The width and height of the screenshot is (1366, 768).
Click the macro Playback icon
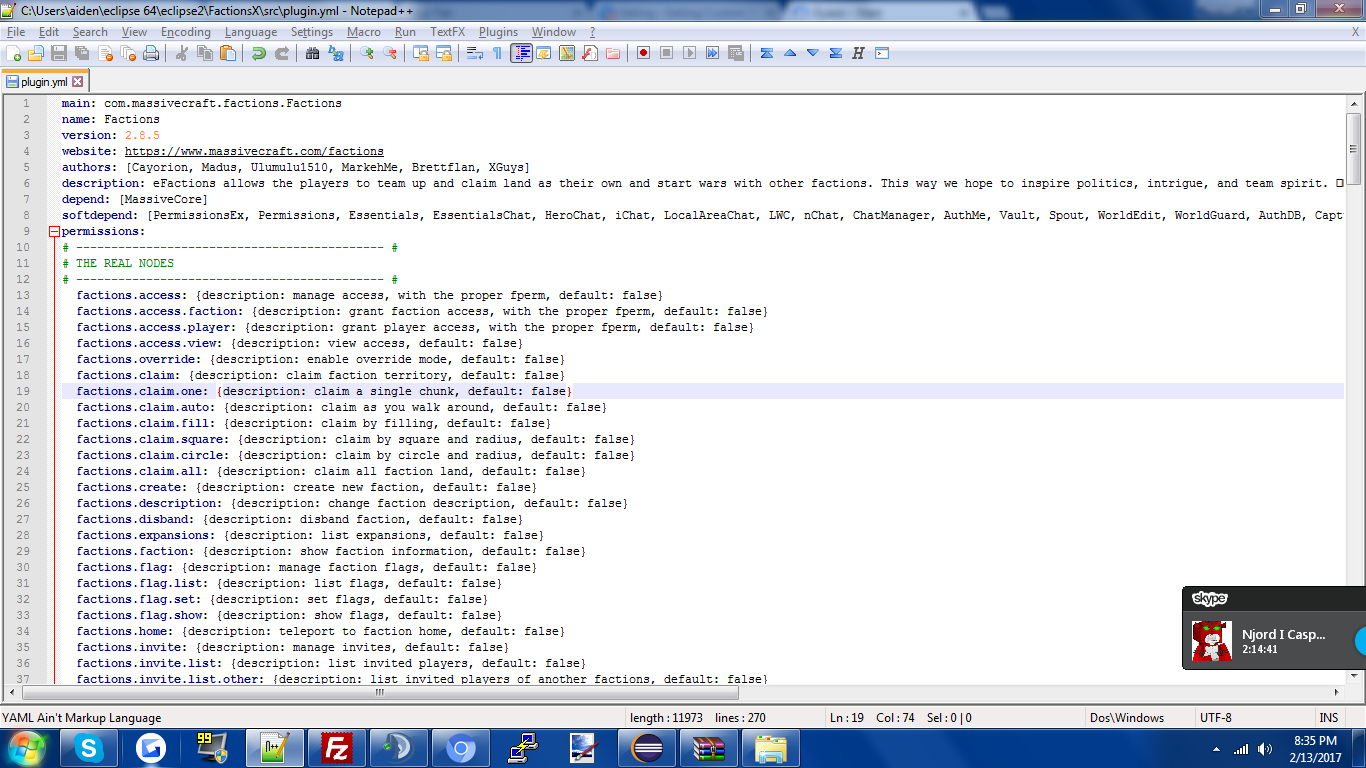(690, 53)
